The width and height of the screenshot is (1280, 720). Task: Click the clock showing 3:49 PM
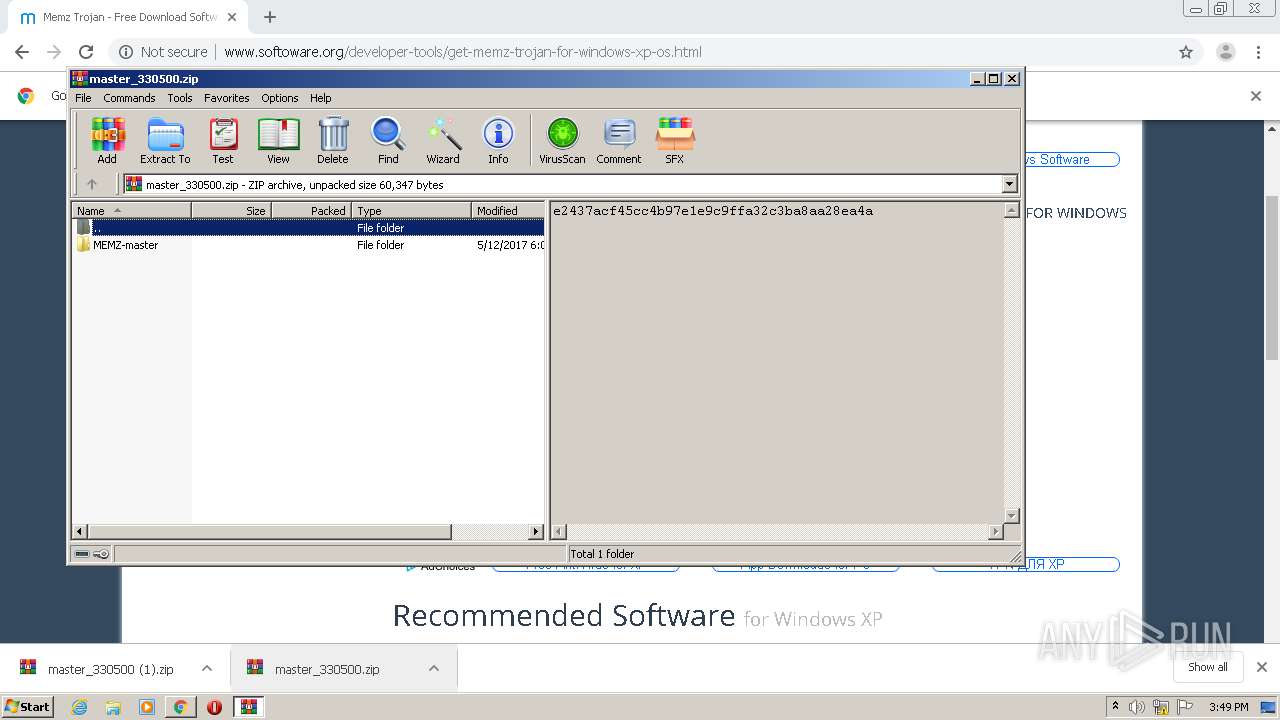(x=1228, y=707)
